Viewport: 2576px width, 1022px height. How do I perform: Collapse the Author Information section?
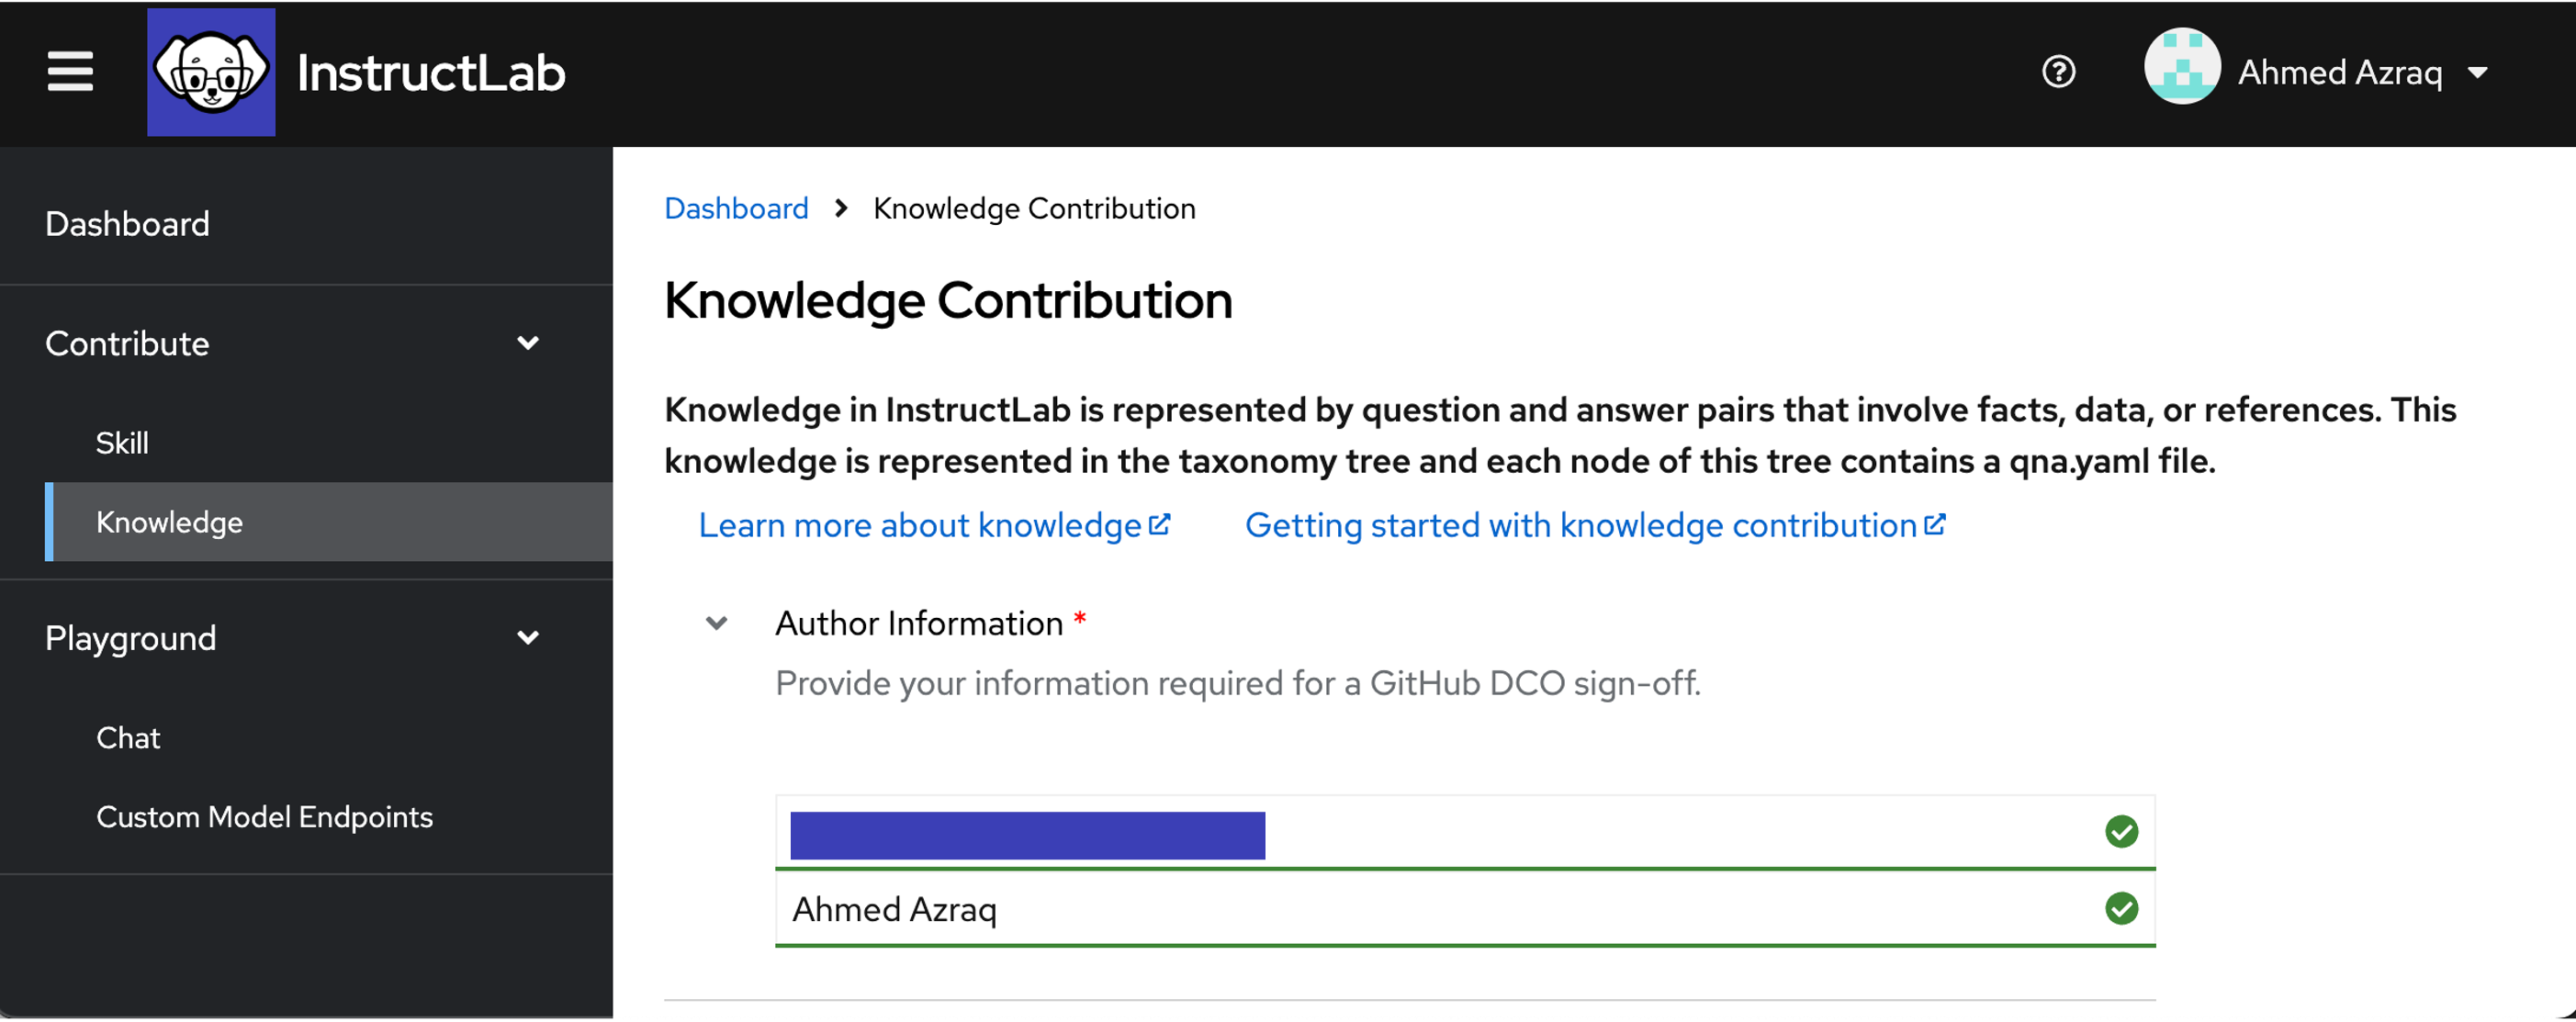tap(716, 622)
